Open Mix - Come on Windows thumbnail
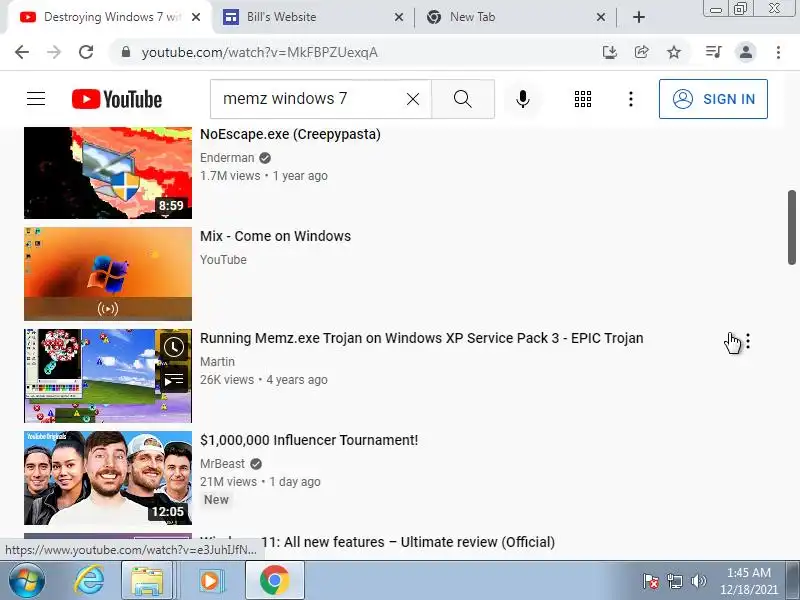The width and height of the screenshot is (800, 600). pos(108,274)
